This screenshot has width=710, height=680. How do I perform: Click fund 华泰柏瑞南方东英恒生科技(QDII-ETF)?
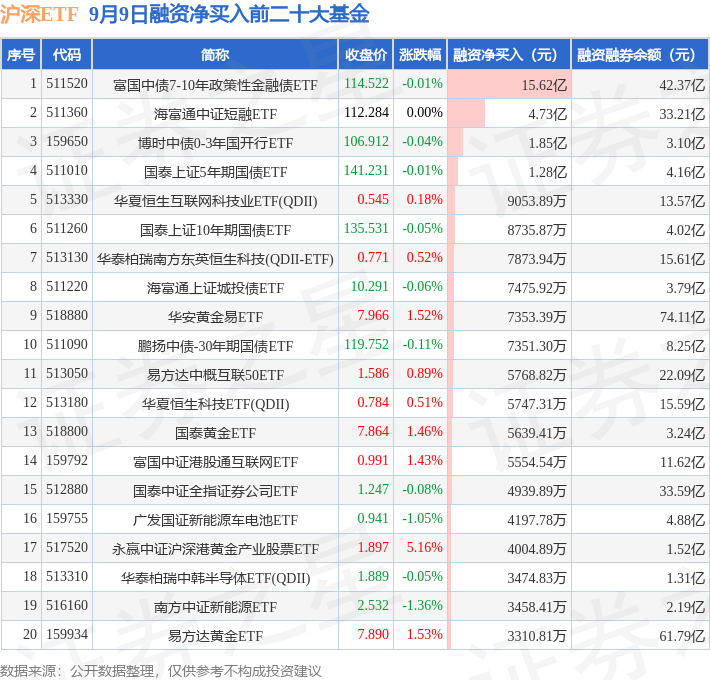point(215,259)
